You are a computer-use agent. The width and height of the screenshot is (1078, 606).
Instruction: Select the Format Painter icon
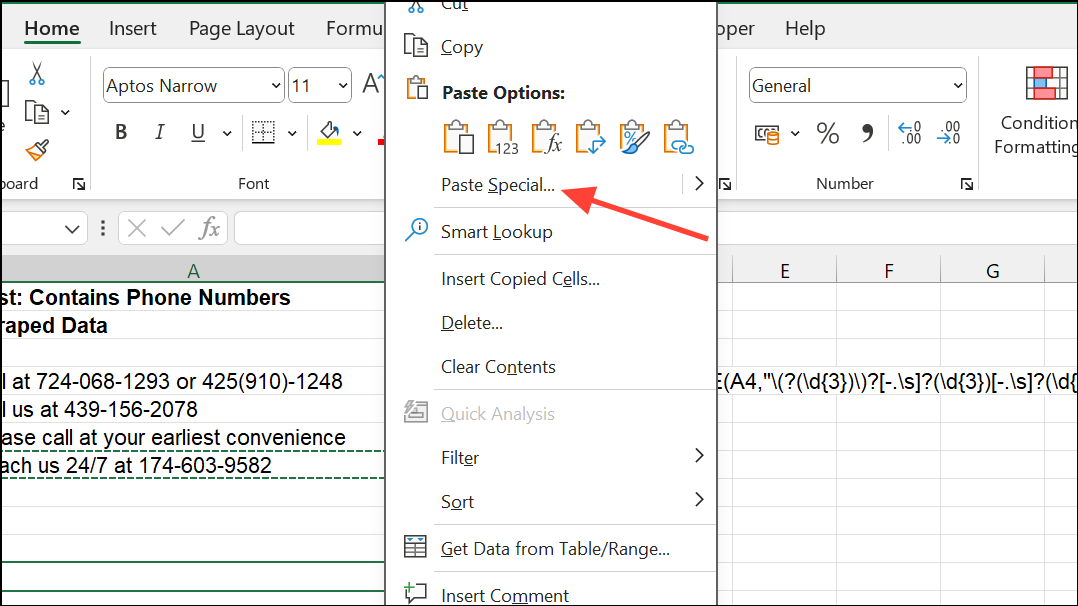(x=35, y=148)
